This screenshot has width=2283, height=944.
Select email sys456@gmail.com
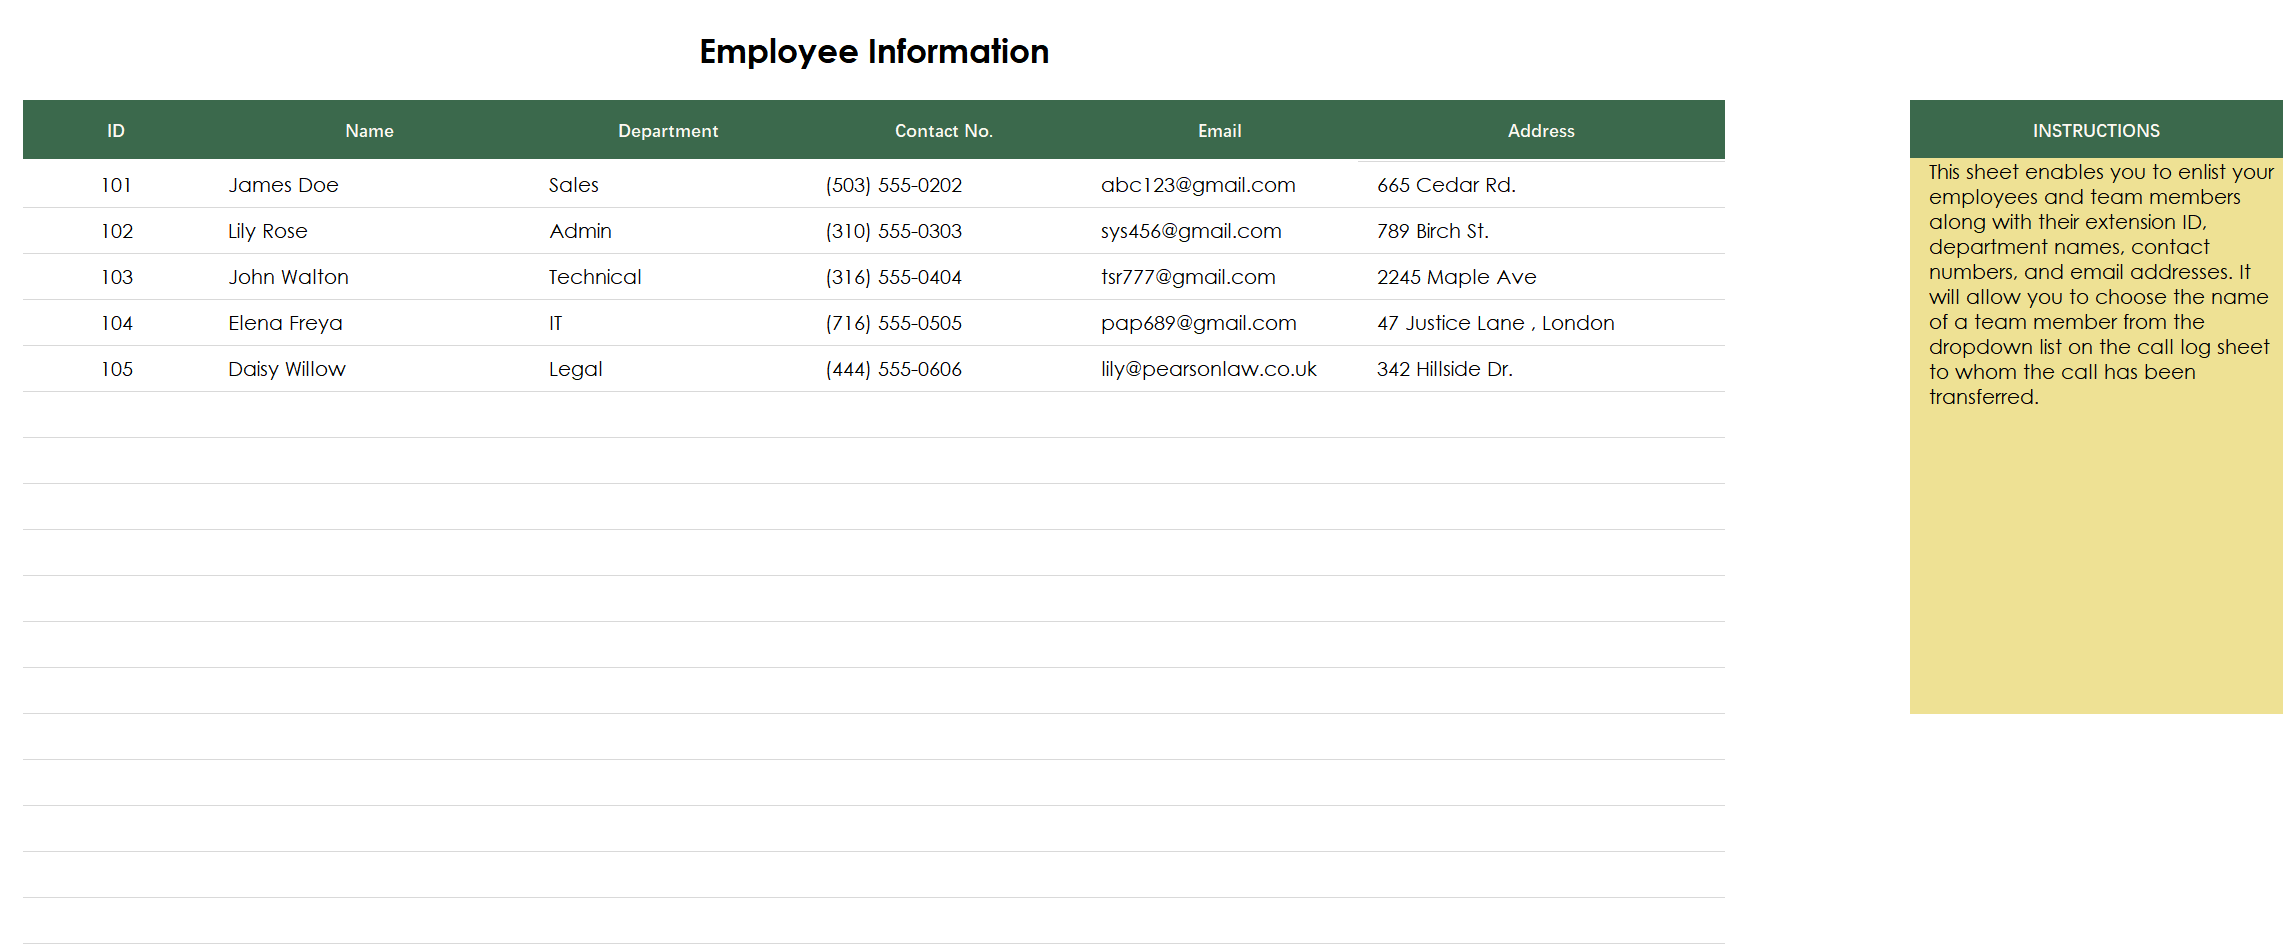1191,231
